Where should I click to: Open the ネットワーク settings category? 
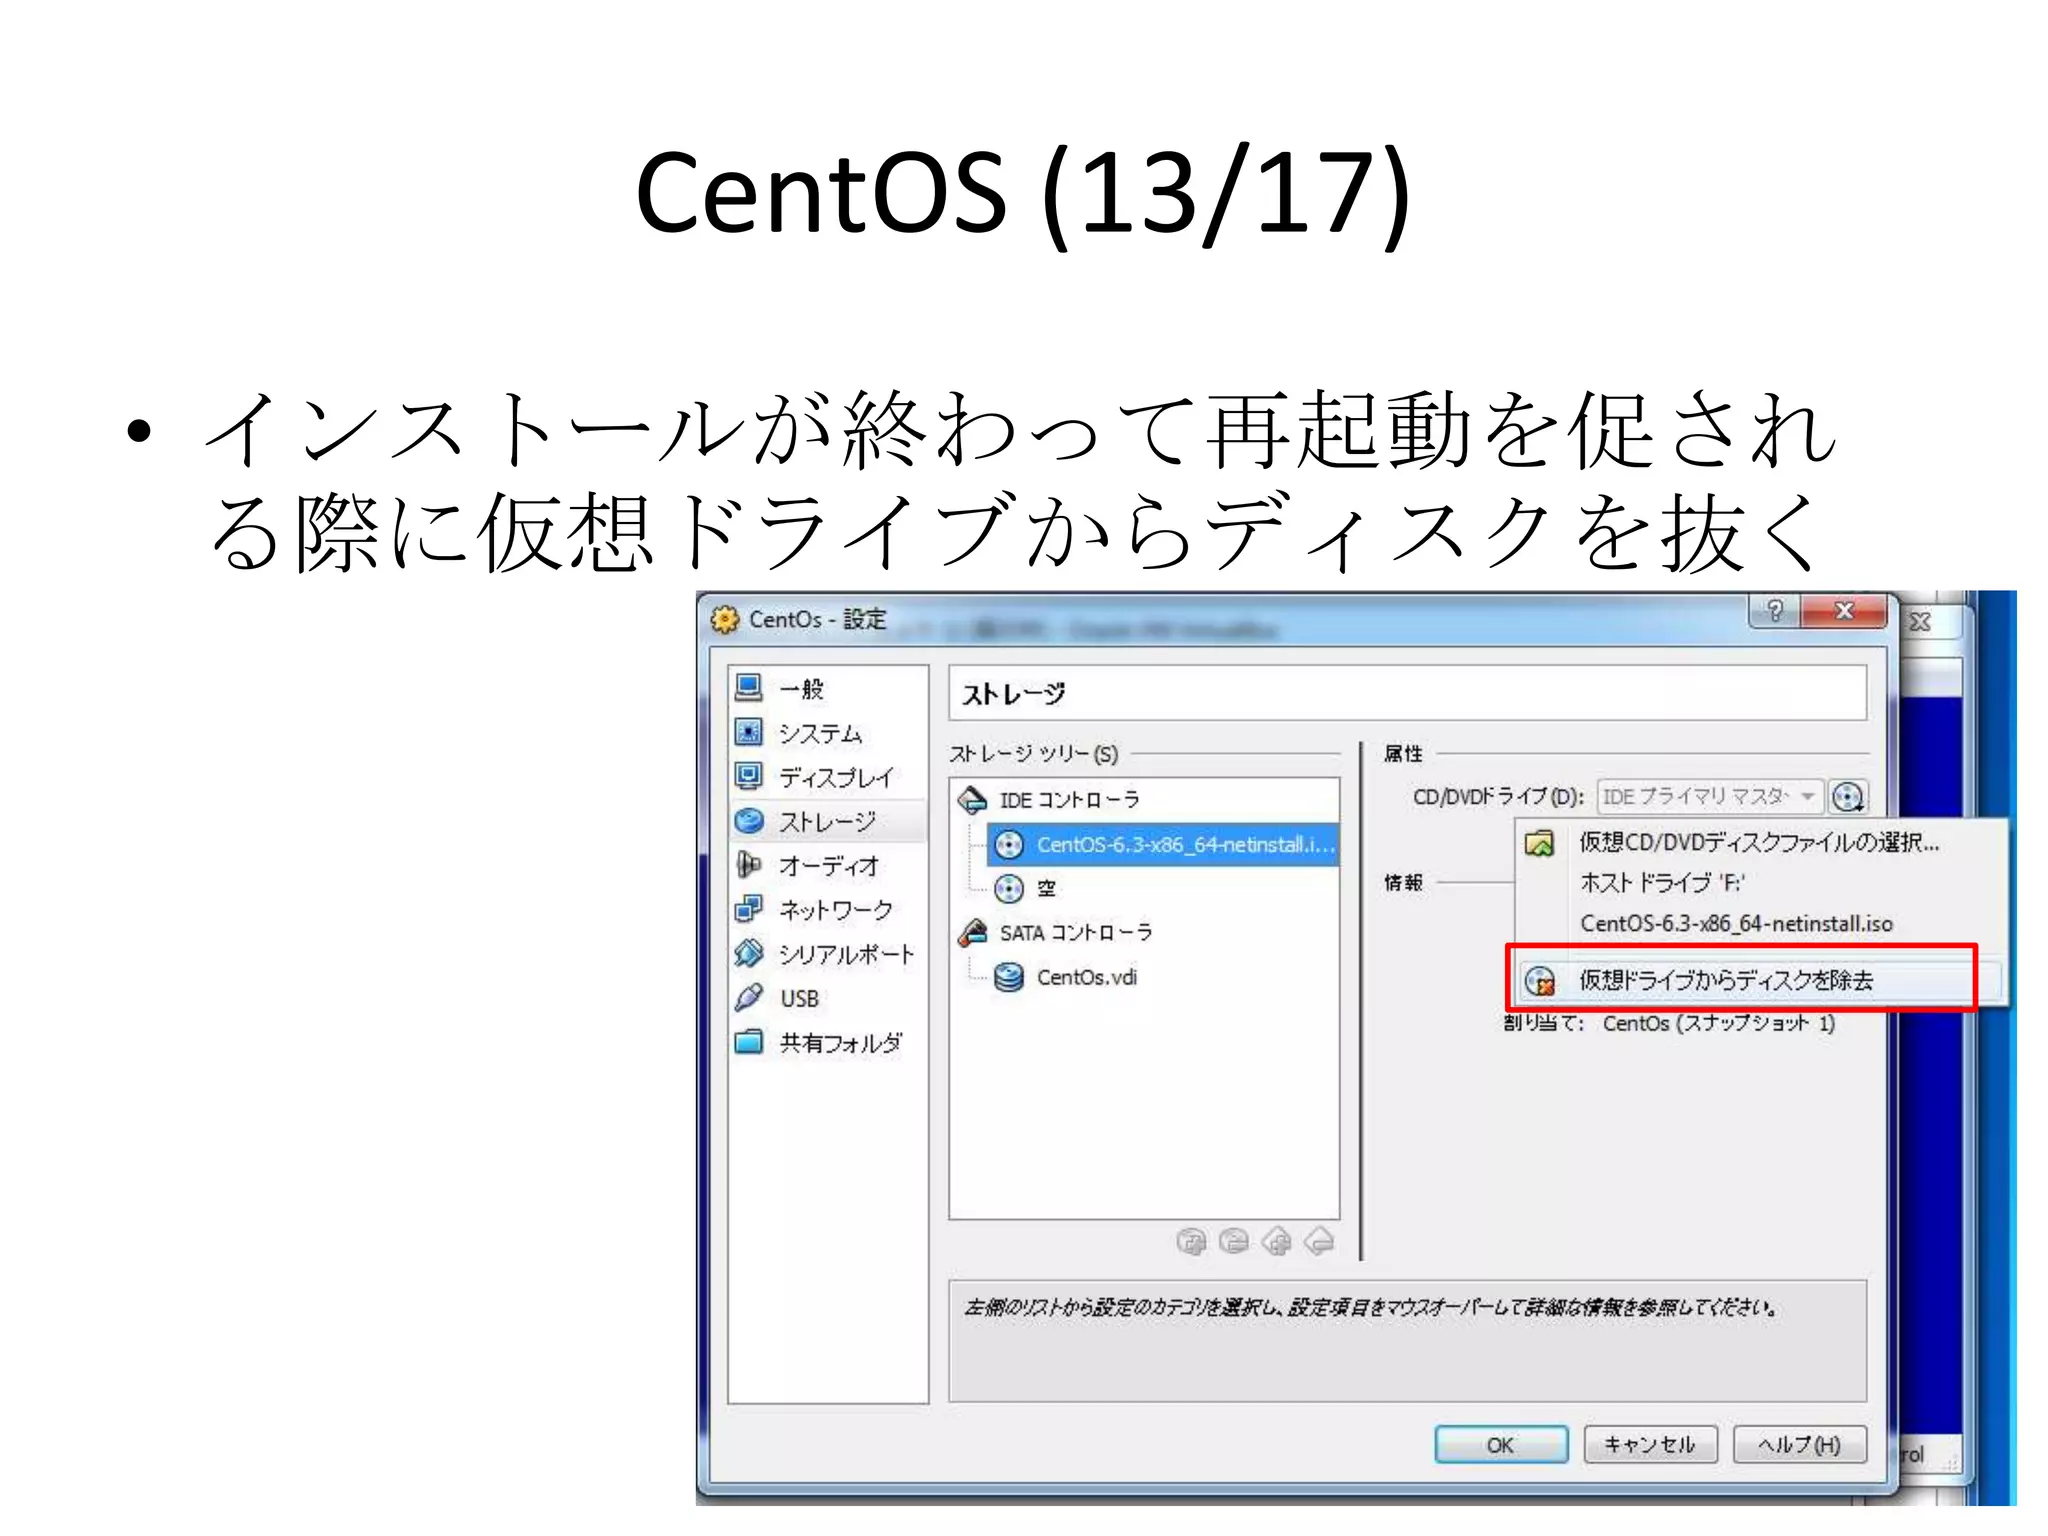pyautogui.click(x=828, y=909)
